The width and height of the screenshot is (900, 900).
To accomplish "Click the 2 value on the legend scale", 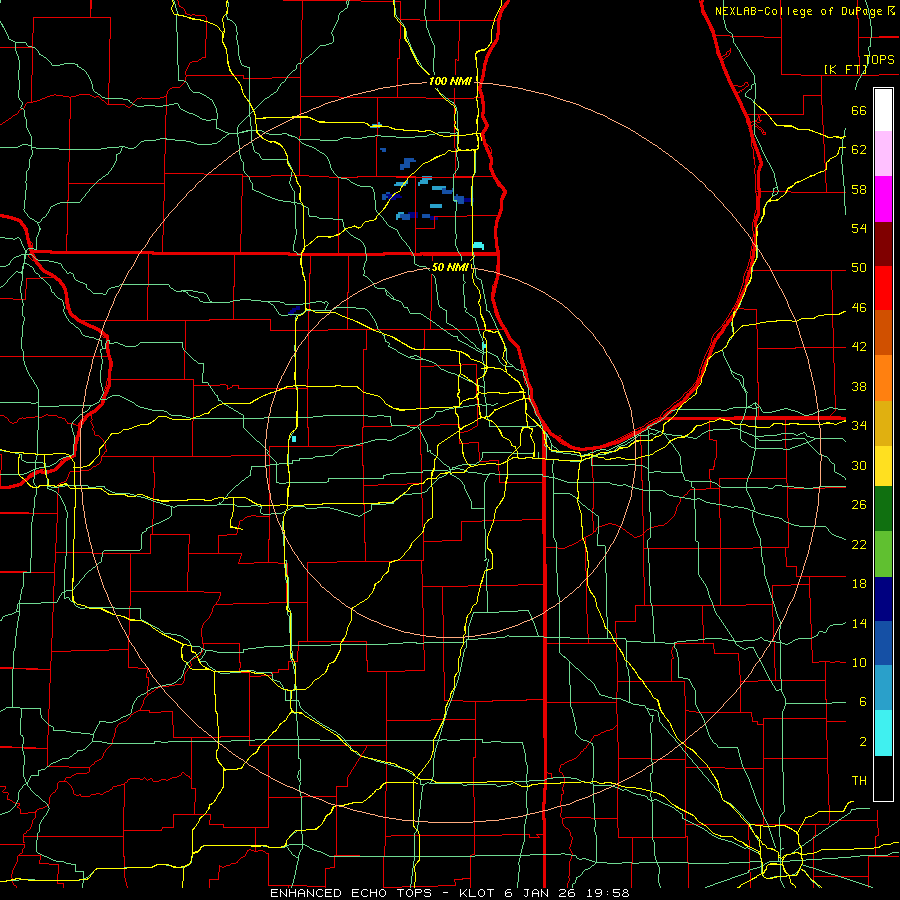I will pyautogui.click(x=862, y=742).
